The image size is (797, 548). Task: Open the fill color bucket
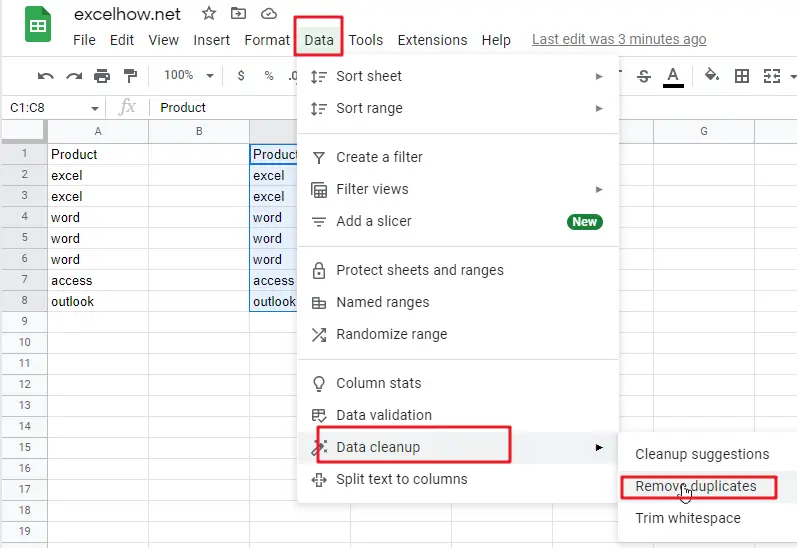point(712,76)
